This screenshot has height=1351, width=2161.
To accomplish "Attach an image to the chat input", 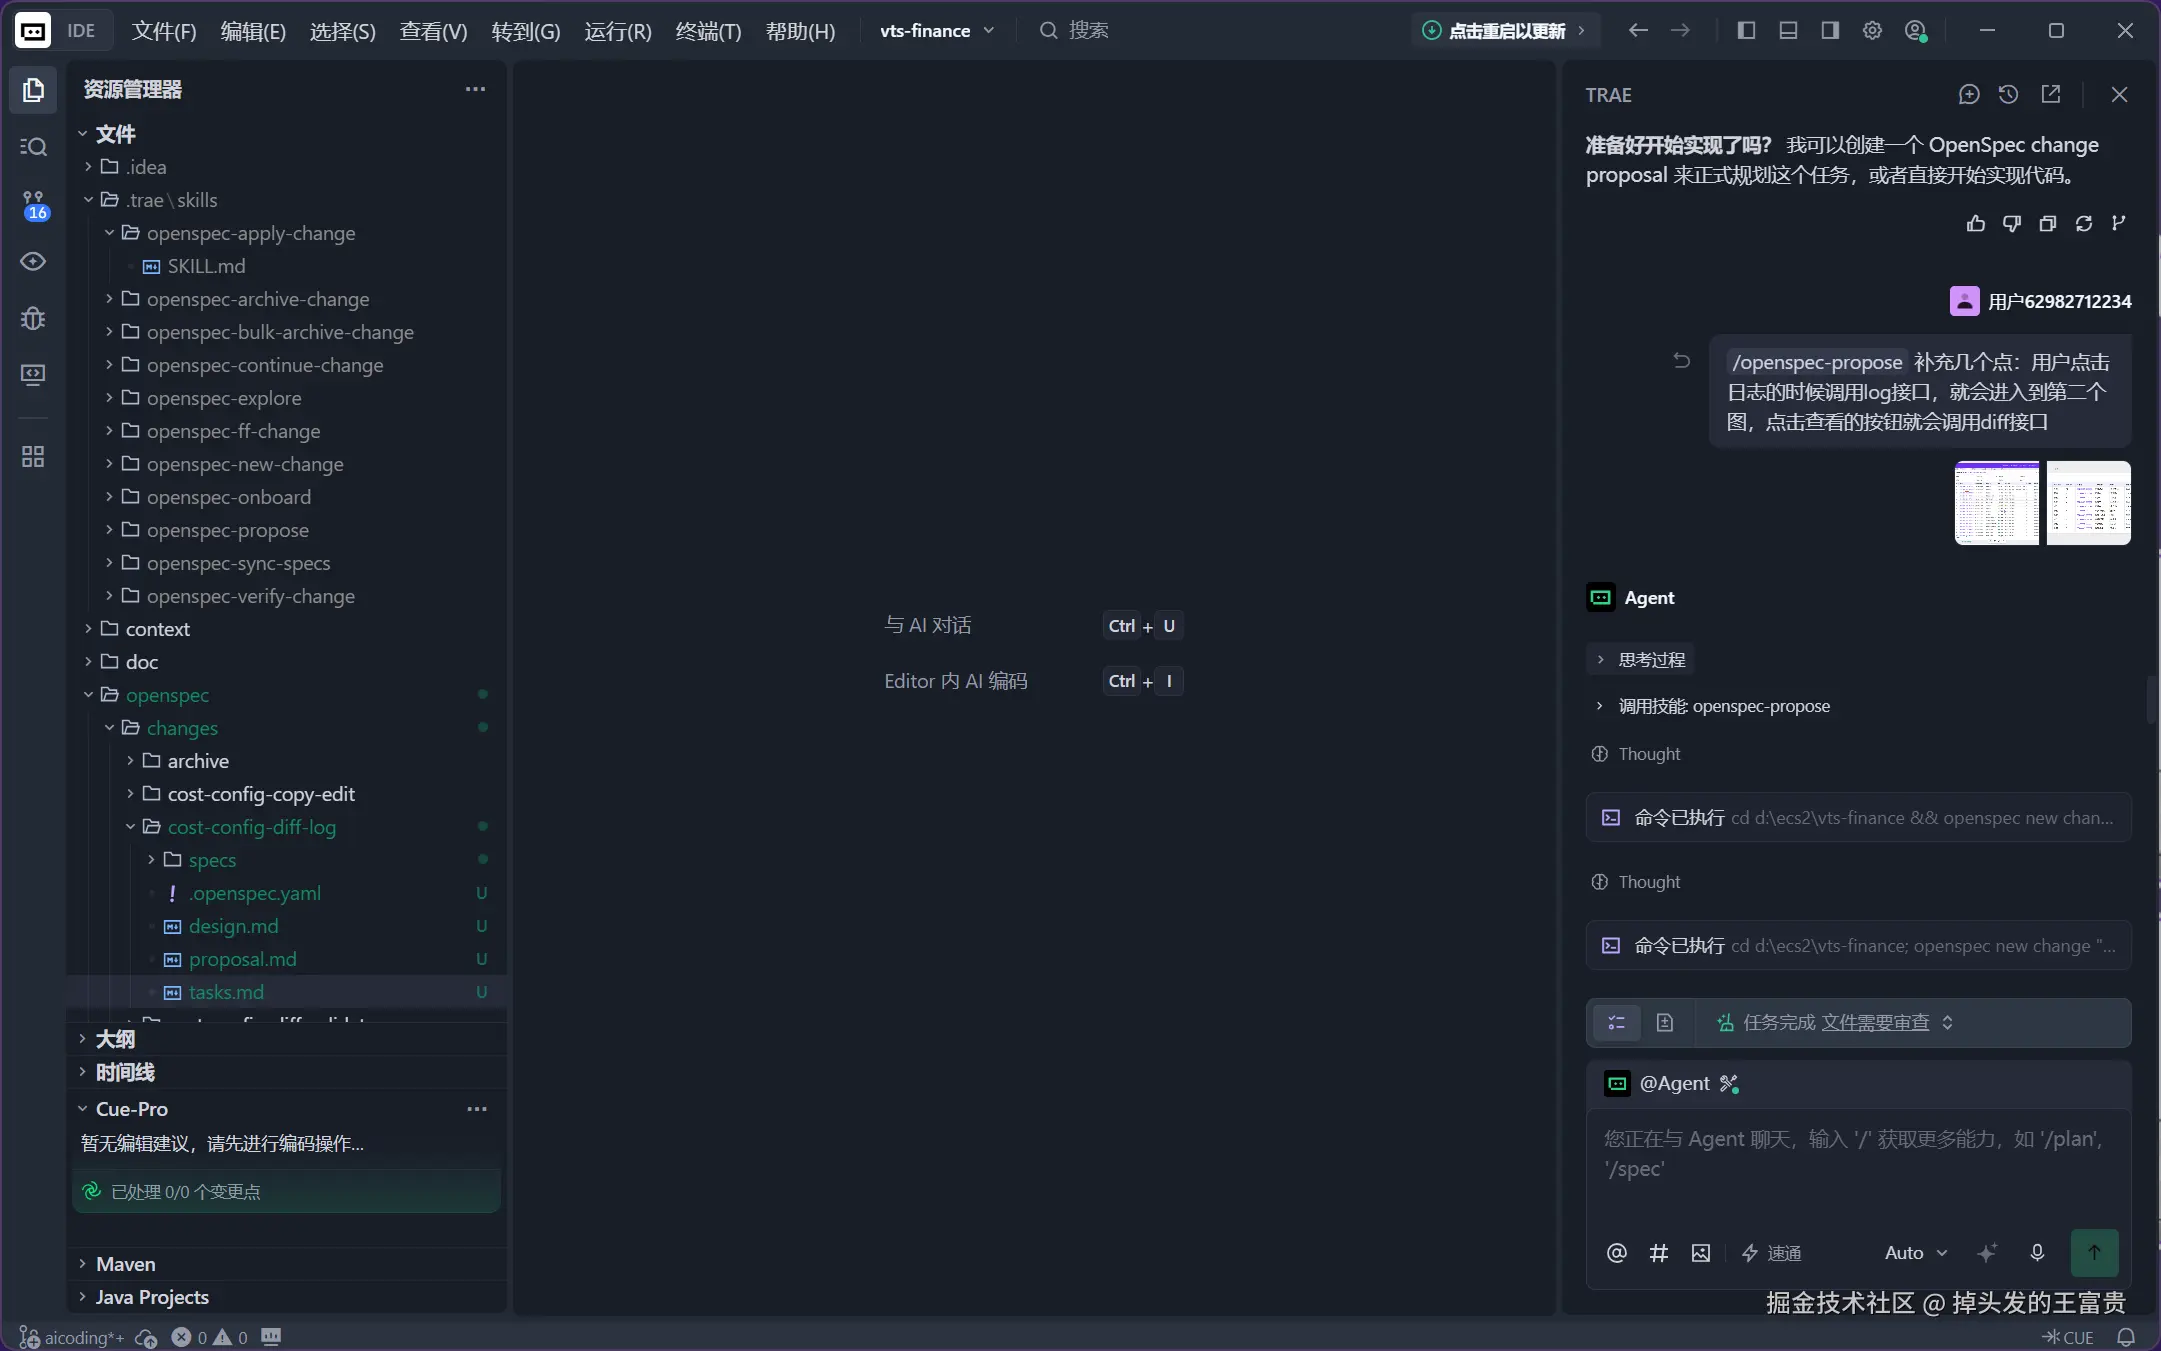I will click(x=1700, y=1253).
